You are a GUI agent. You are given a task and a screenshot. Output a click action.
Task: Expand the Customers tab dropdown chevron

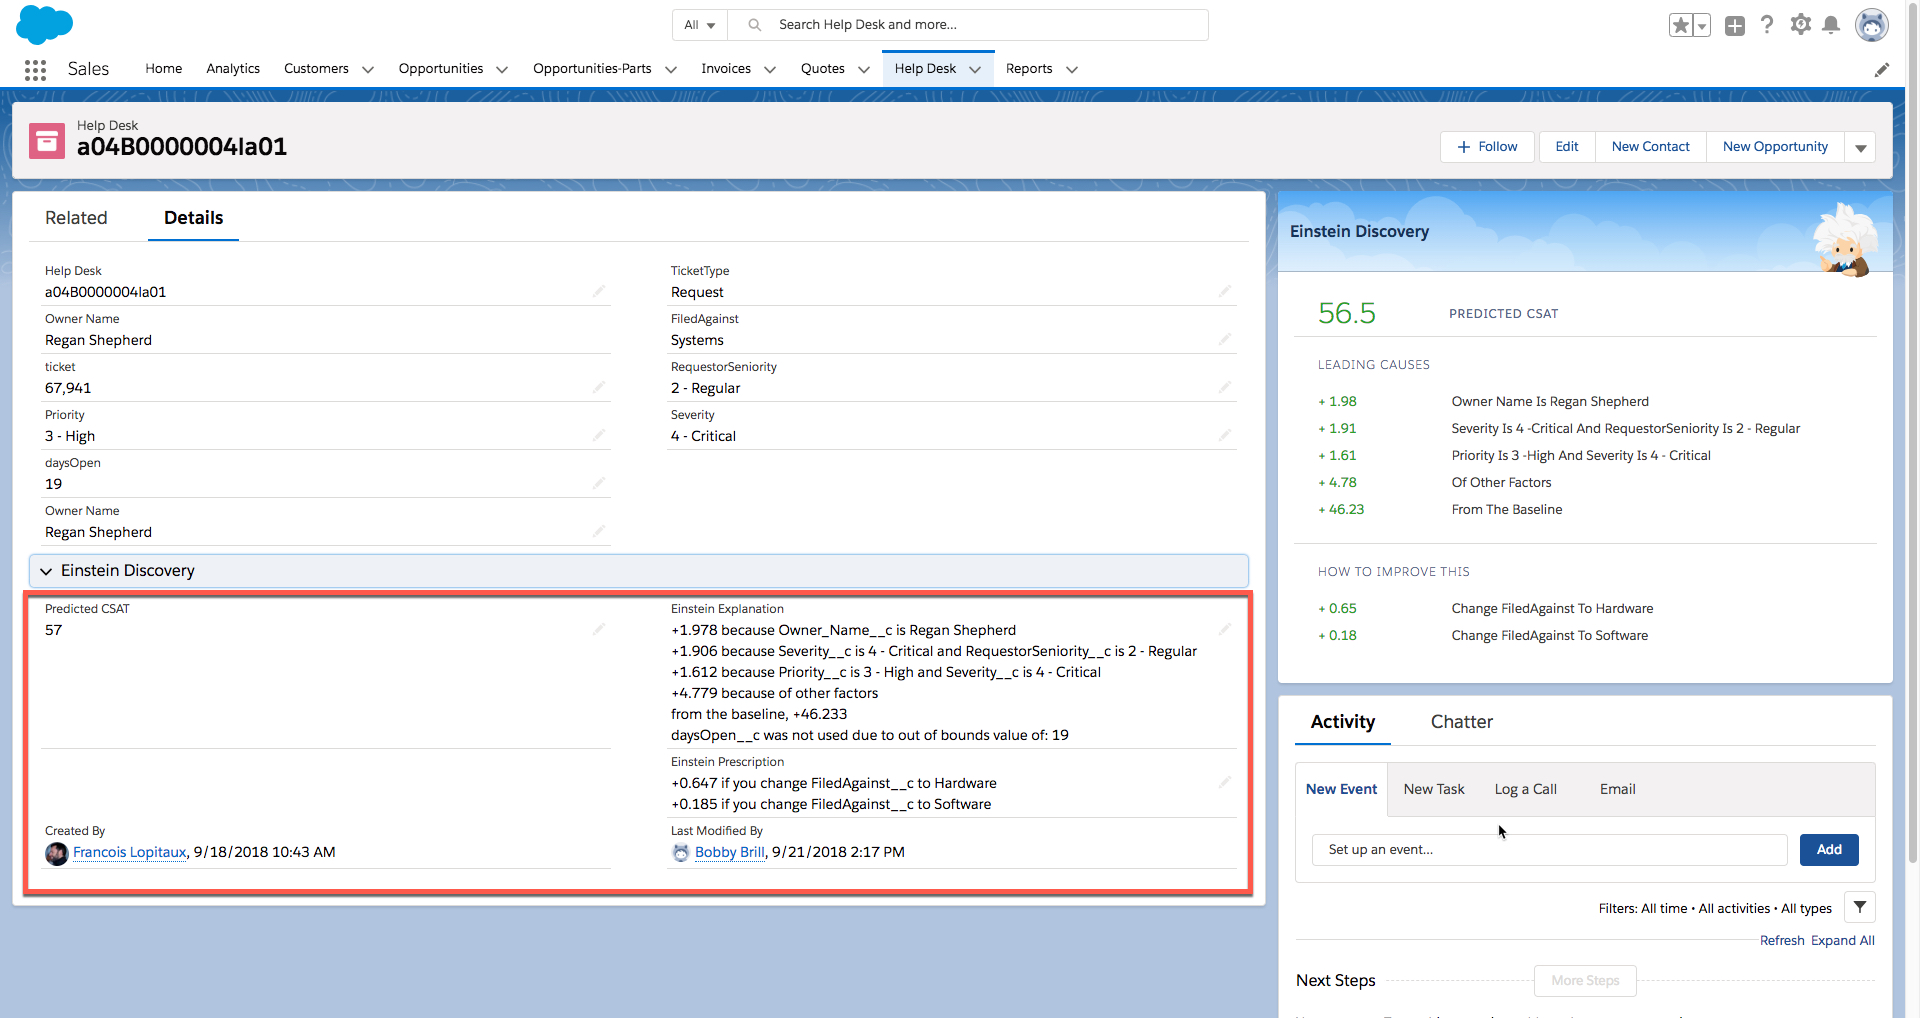[368, 69]
